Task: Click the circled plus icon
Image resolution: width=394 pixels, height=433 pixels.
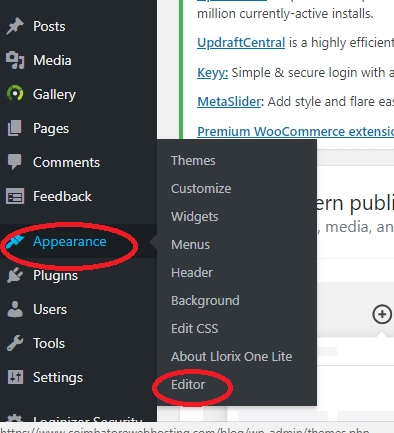Action: click(382, 314)
